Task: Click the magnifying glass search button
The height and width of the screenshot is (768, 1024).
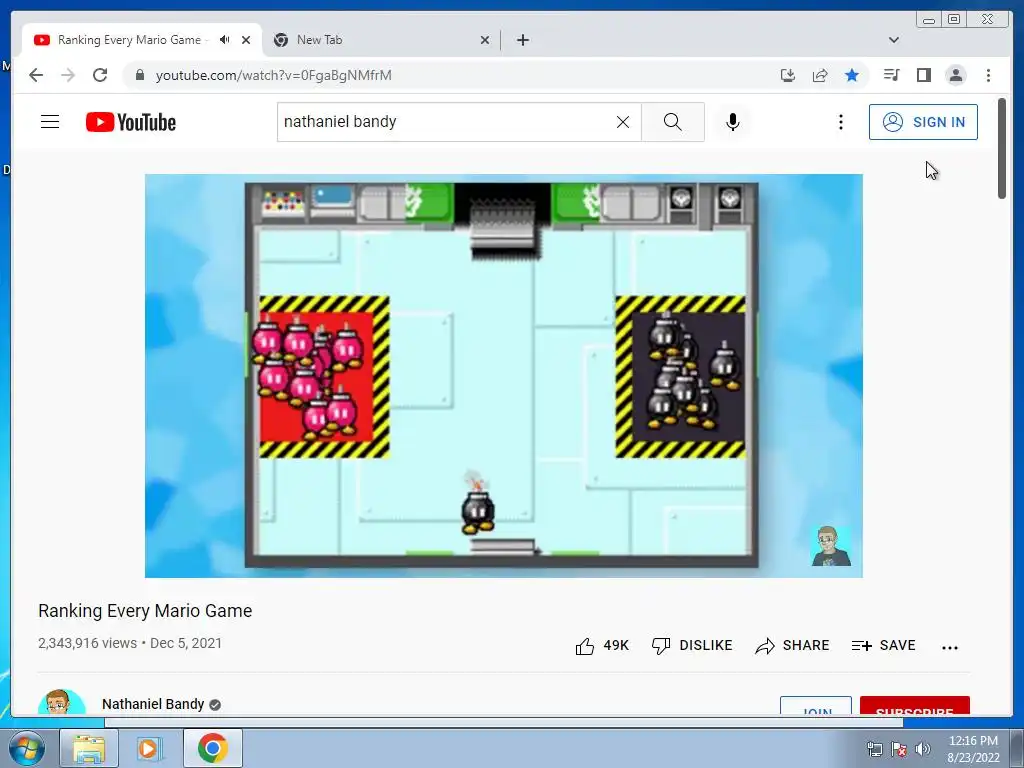Action: 673,122
